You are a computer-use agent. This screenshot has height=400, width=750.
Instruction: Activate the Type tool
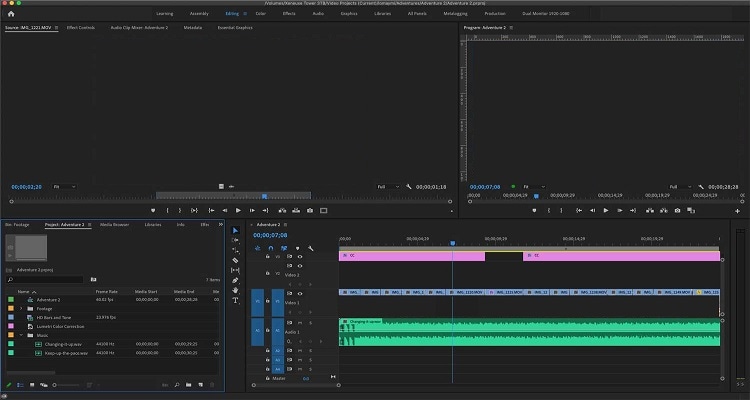[x=236, y=300]
